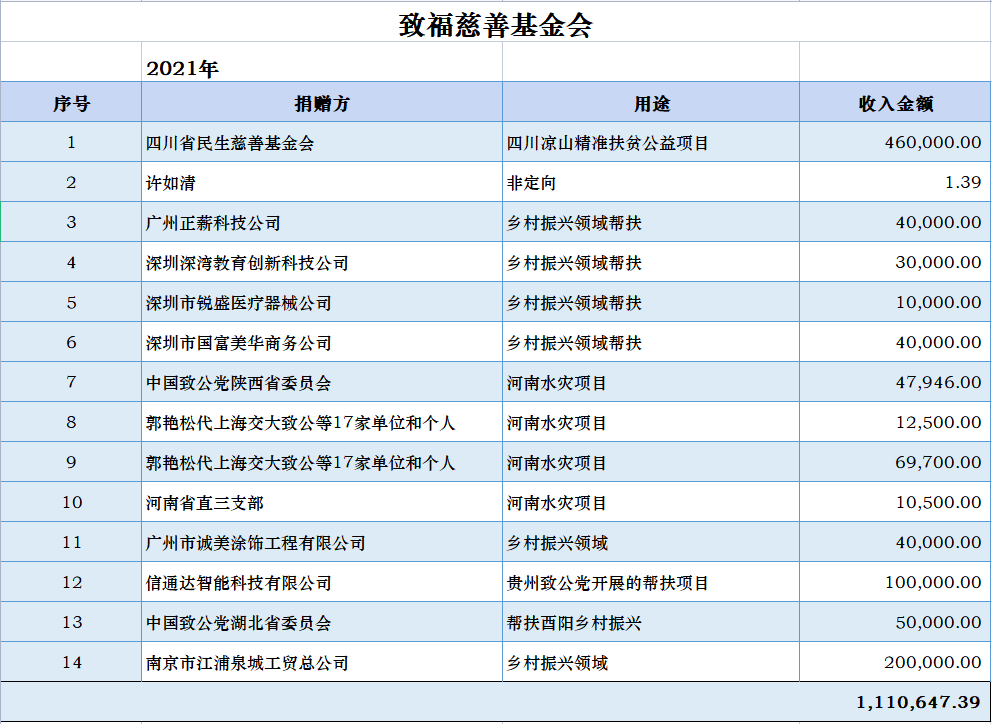The width and height of the screenshot is (992, 724).
Task: Click donor cell 深圳市锐盛医疗器械公司
Action: (x=322, y=302)
